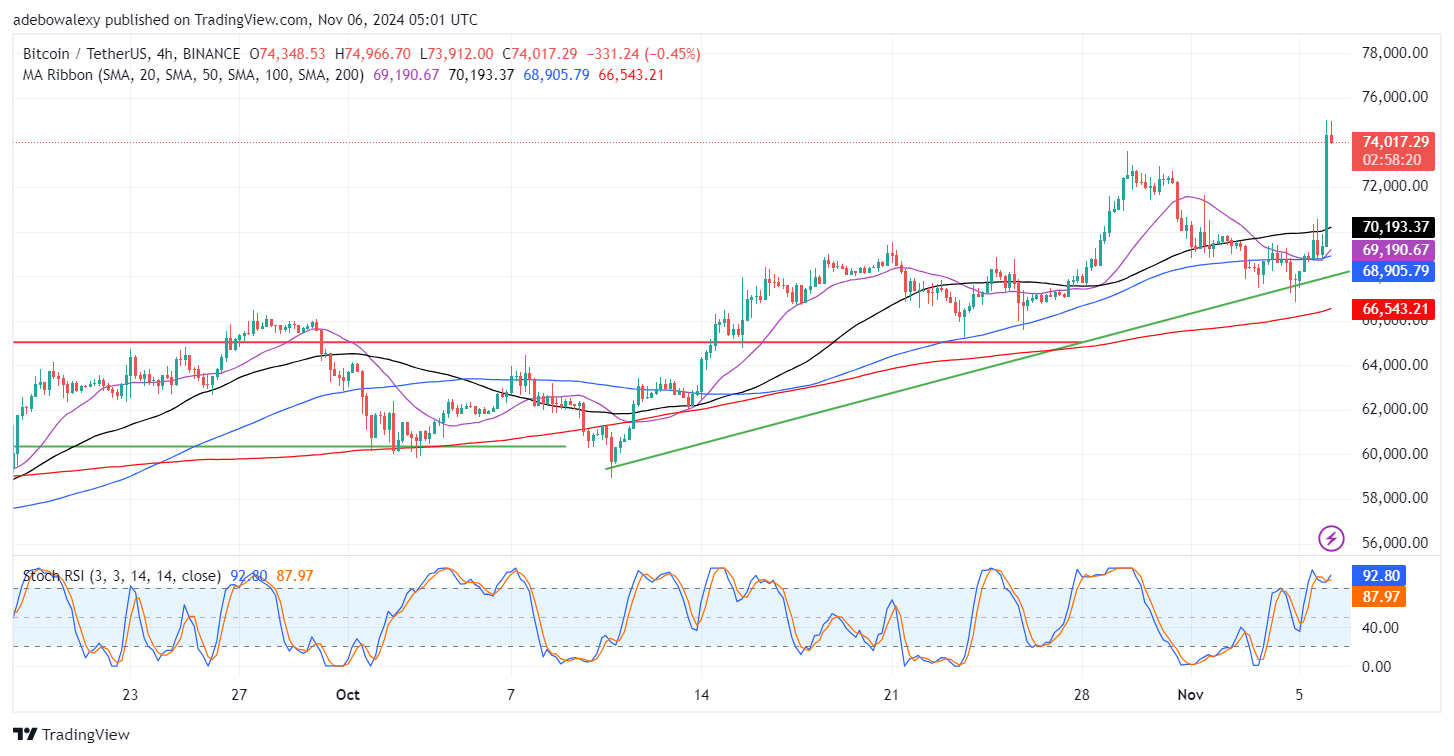Click the 40.00 Stoch RSI axis label
Screen dimensions: 1454x756
click(1380, 627)
